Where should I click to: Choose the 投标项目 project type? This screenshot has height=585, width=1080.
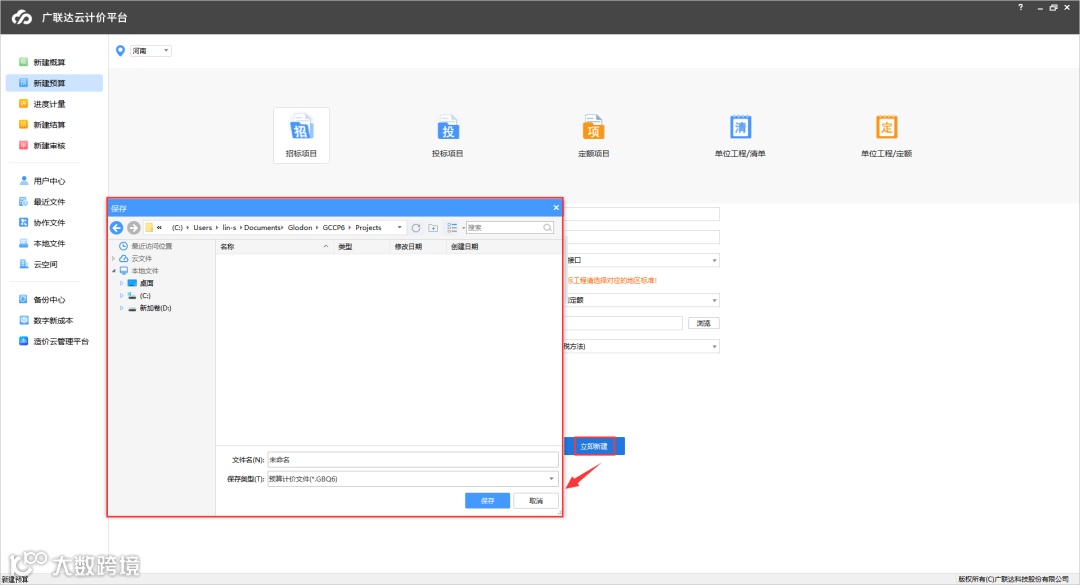point(448,135)
